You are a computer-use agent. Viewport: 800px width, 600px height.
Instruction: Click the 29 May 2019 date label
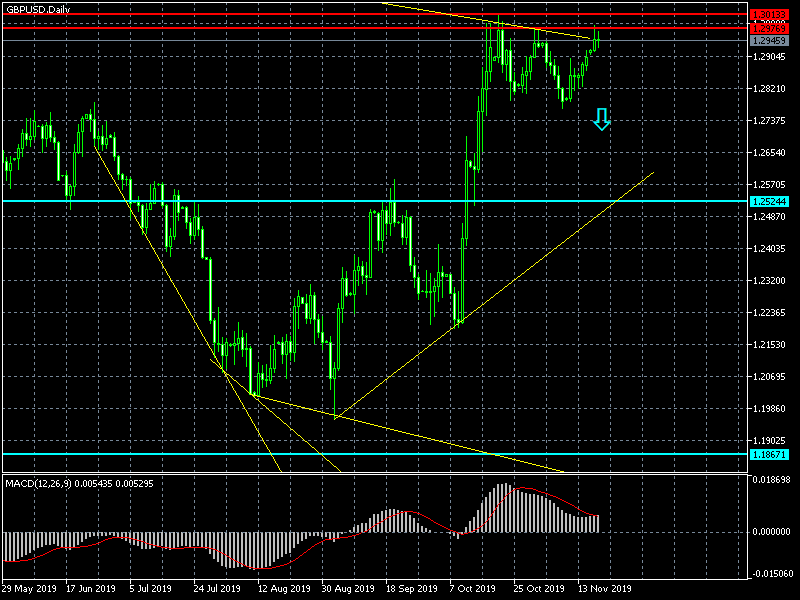click(29, 589)
